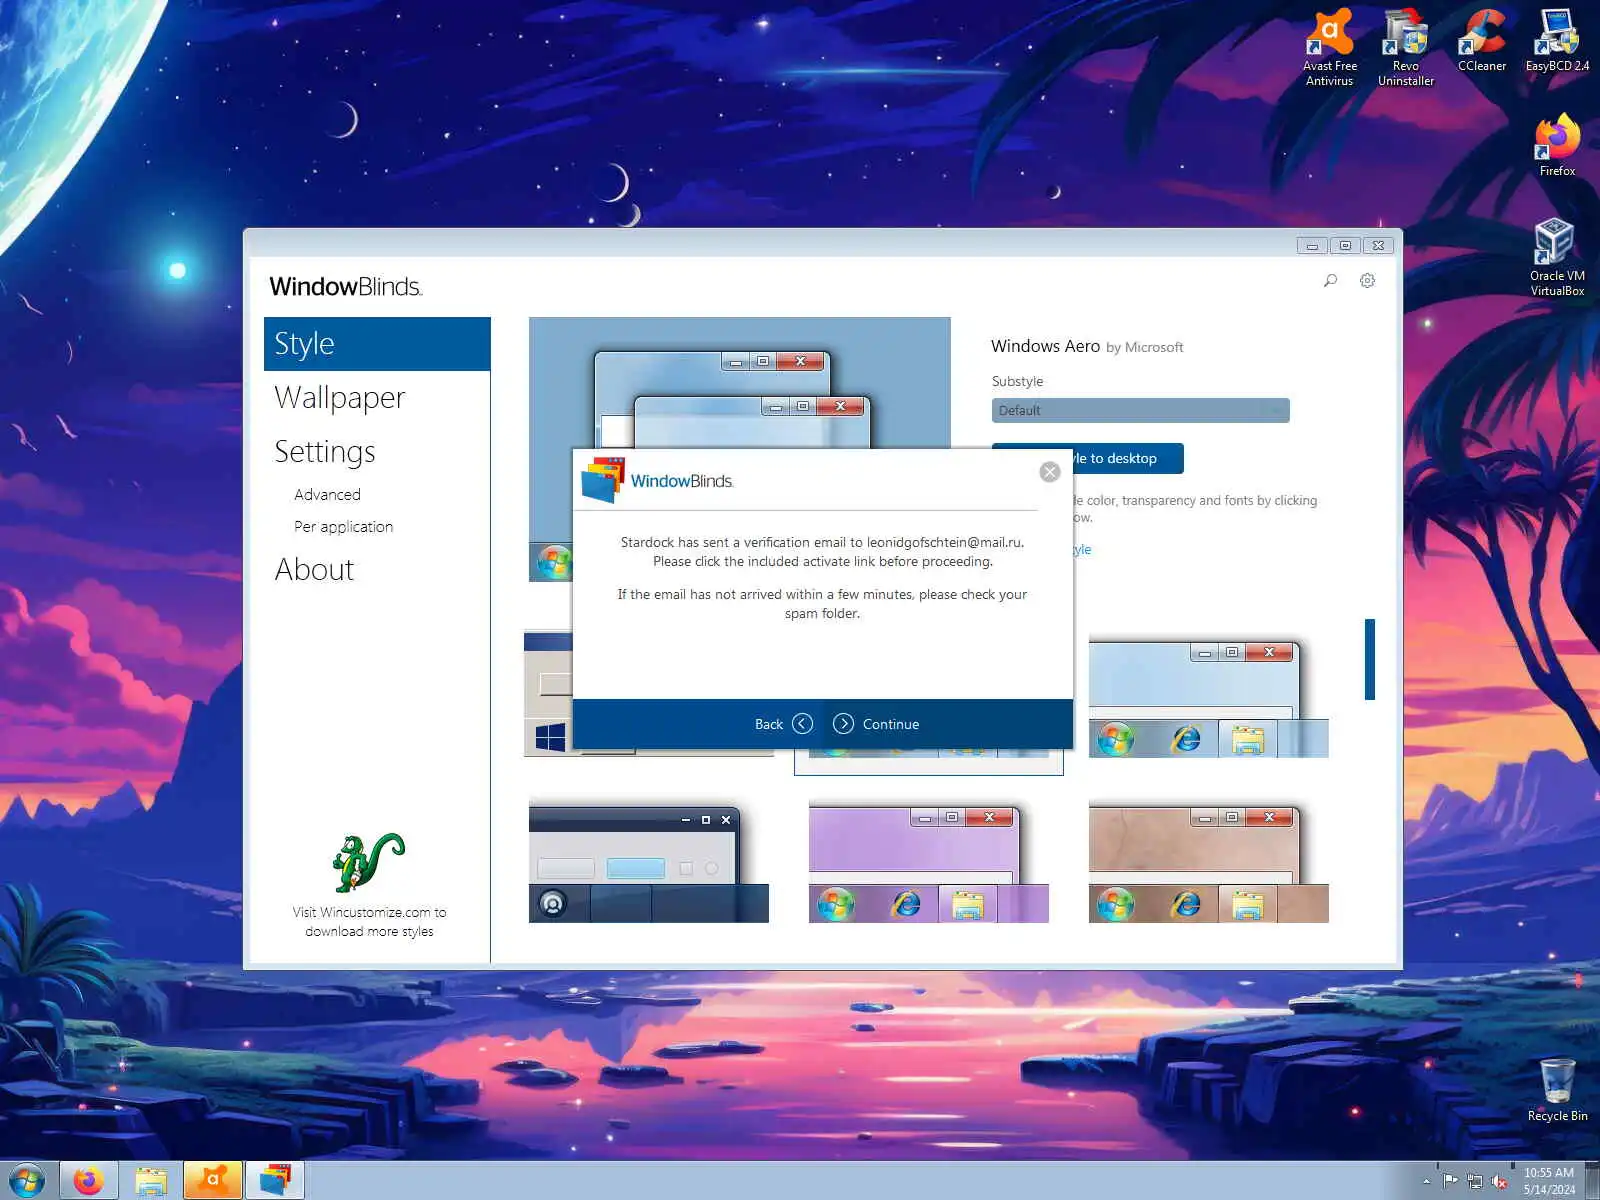Viewport: 1600px width, 1200px height.
Task: Select the dark blue style thumbnail
Action: pyautogui.click(x=649, y=862)
